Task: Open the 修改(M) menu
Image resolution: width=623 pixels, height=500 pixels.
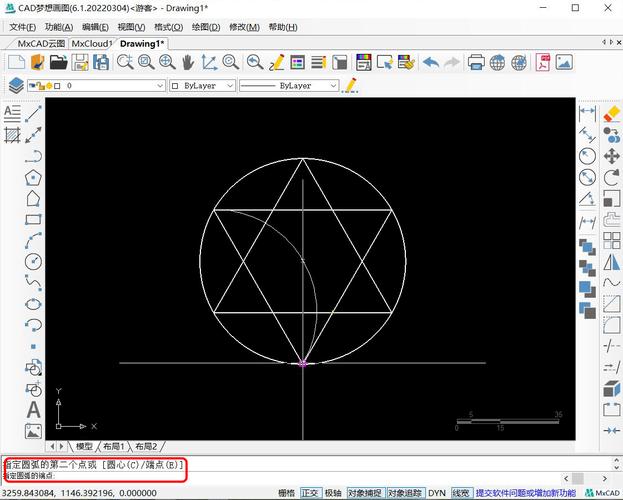Action: click(244, 27)
